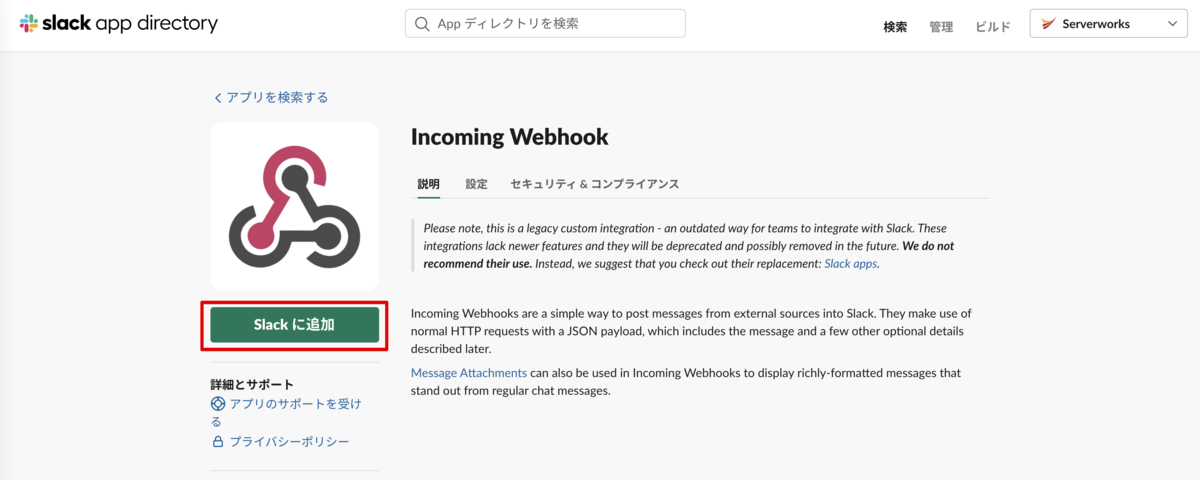Click the Slack app directory logo

click(x=118, y=23)
